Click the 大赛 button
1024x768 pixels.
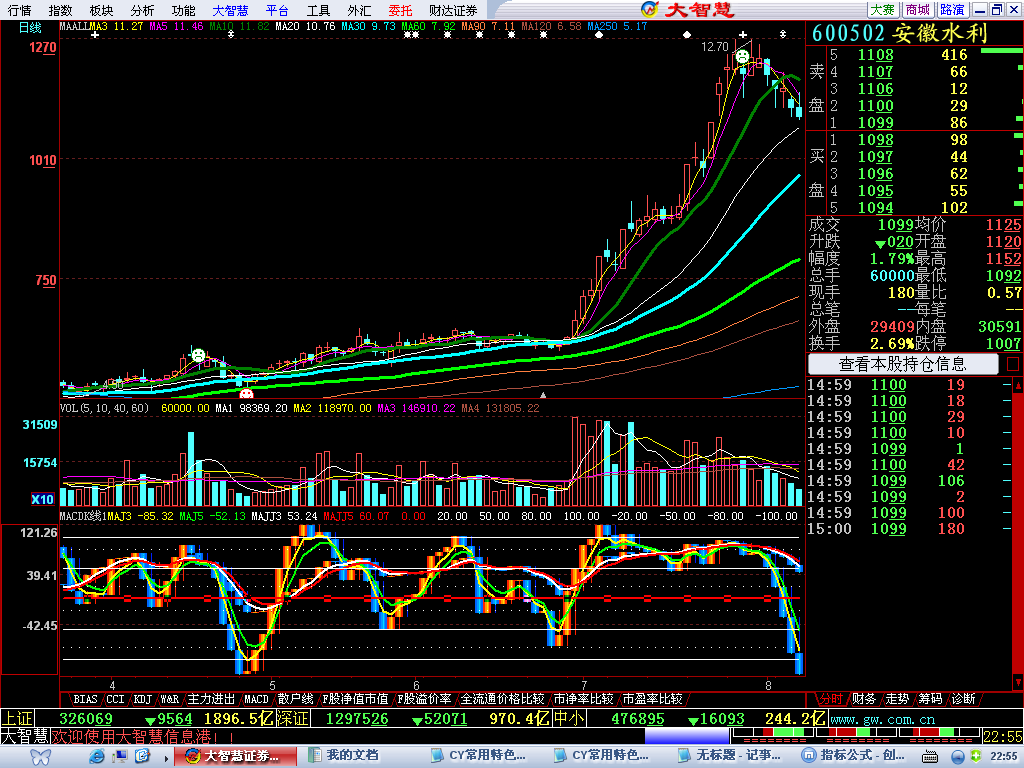tap(882, 10)
